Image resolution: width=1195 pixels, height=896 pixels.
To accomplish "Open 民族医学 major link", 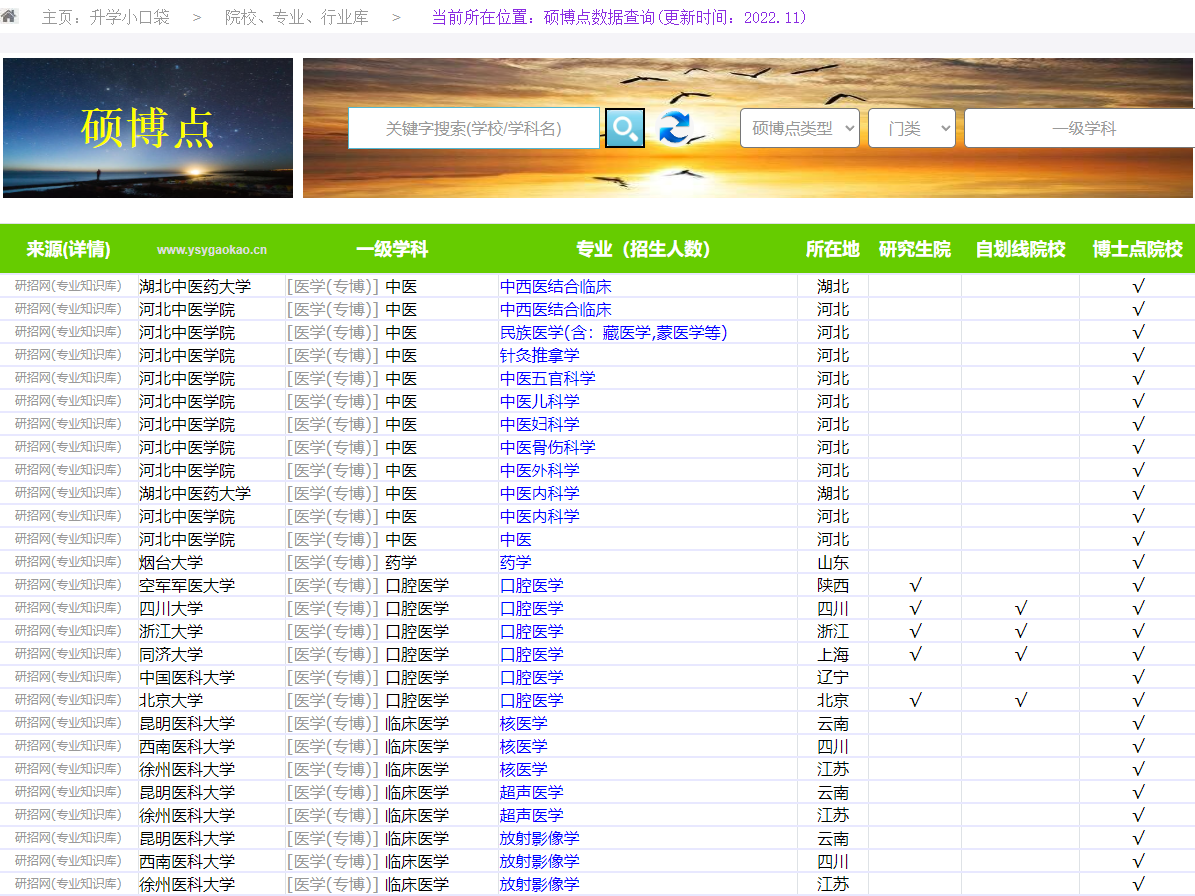I will [x=613, y=333].
